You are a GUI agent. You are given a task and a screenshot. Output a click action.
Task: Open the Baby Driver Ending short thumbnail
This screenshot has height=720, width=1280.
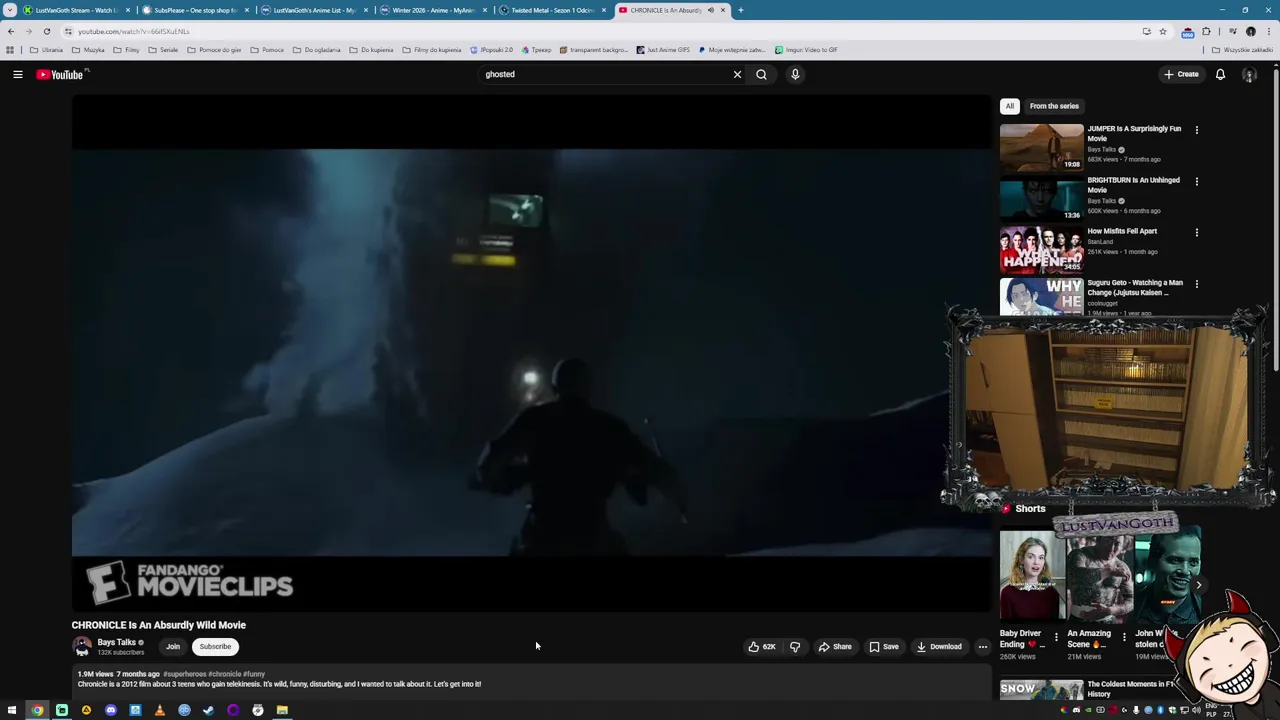[x=1032, y=575]
